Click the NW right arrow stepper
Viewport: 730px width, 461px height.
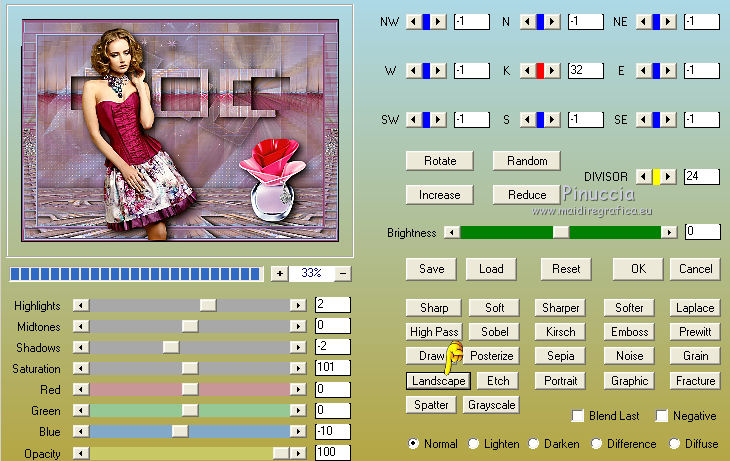pyautogui.click(x=438, y=21)
